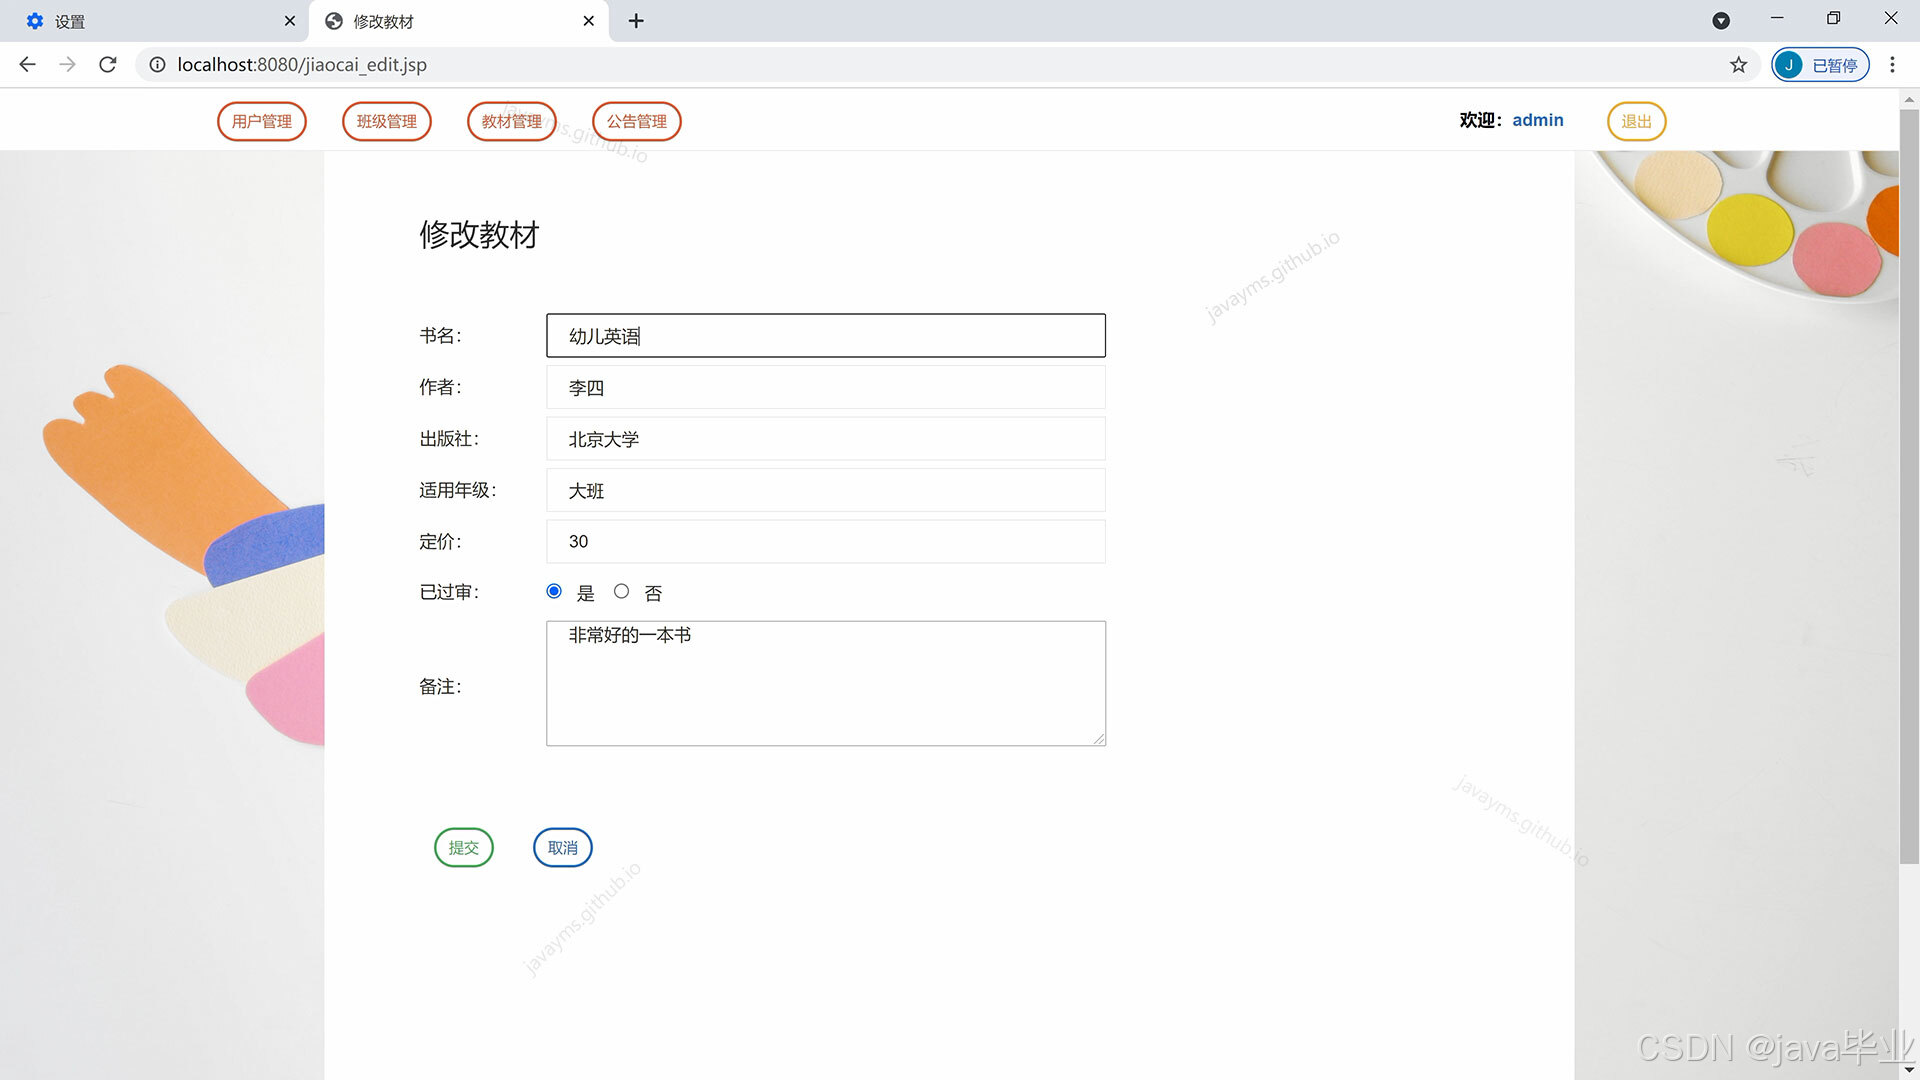Go back to previous page
This screenshot has height=1080, width=1920.
pos(27,65)
